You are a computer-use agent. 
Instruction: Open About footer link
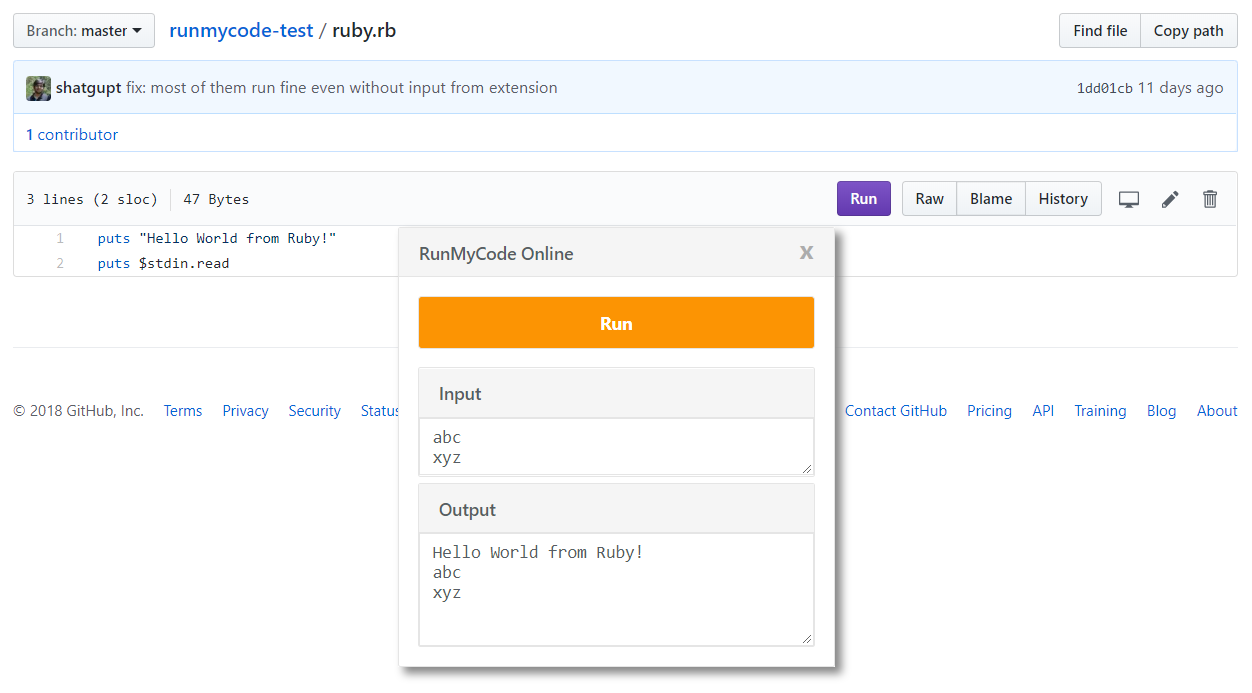point(1217,411)
